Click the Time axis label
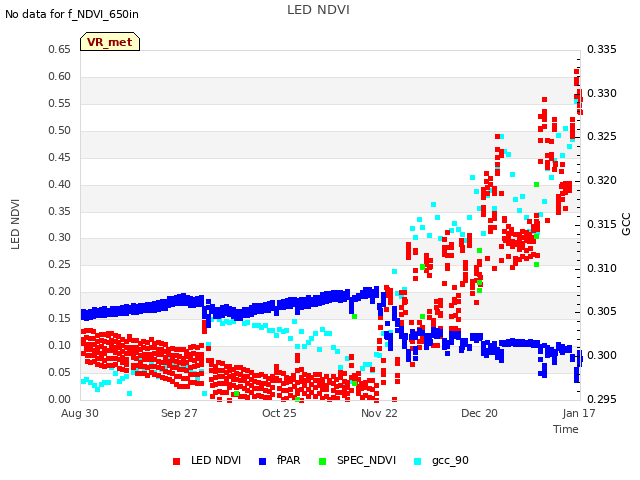Image resolution: width=640 pixels, height=480 pixels. [566, 429]
